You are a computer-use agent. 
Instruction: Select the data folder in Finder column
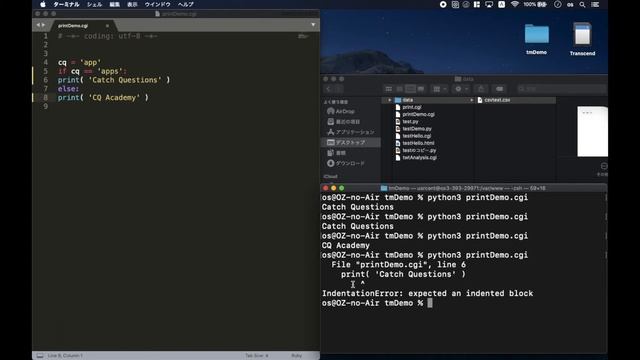[429, 100]
